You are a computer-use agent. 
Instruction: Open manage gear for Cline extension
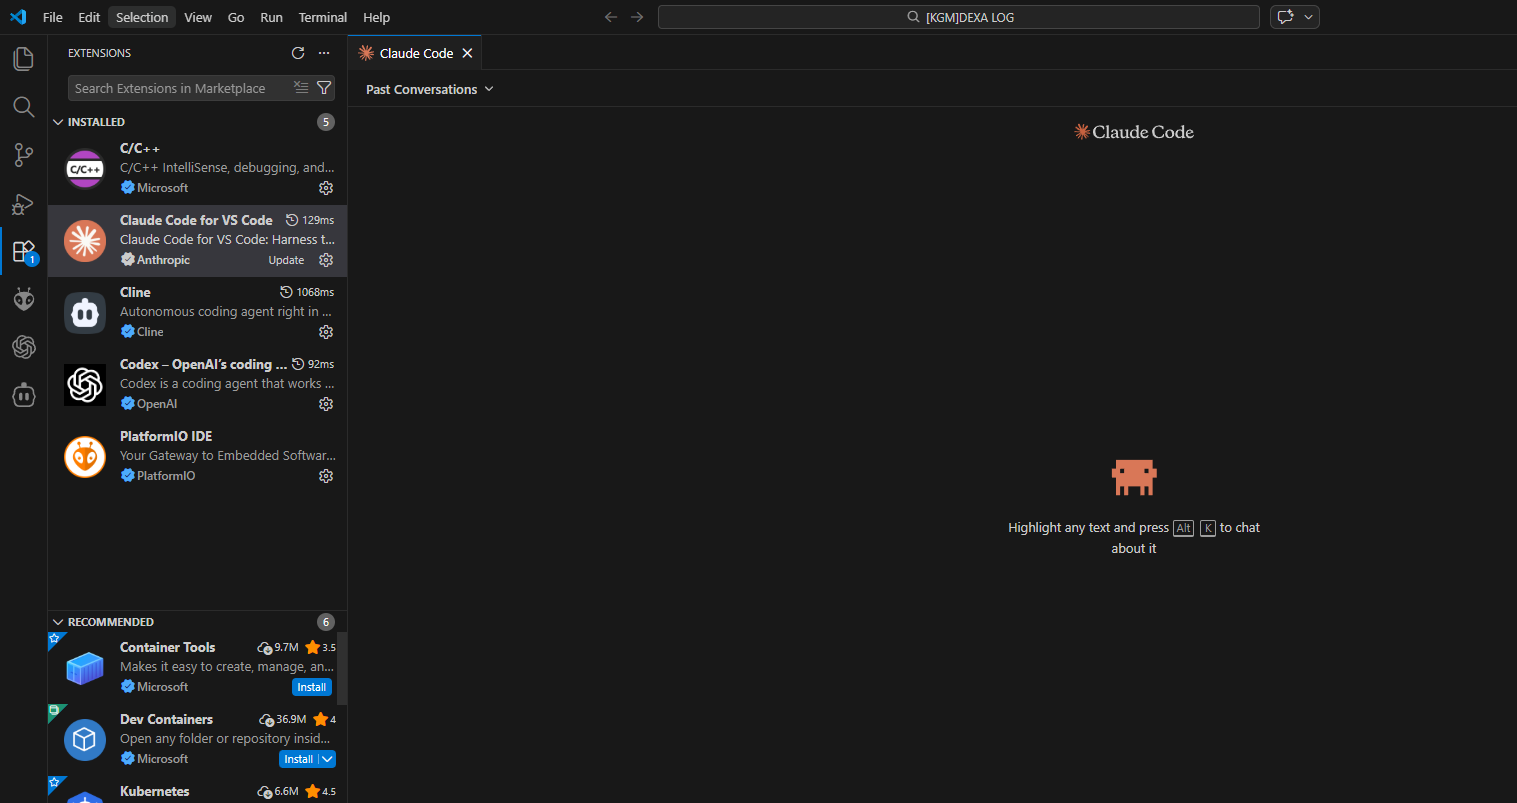[326, 332]
